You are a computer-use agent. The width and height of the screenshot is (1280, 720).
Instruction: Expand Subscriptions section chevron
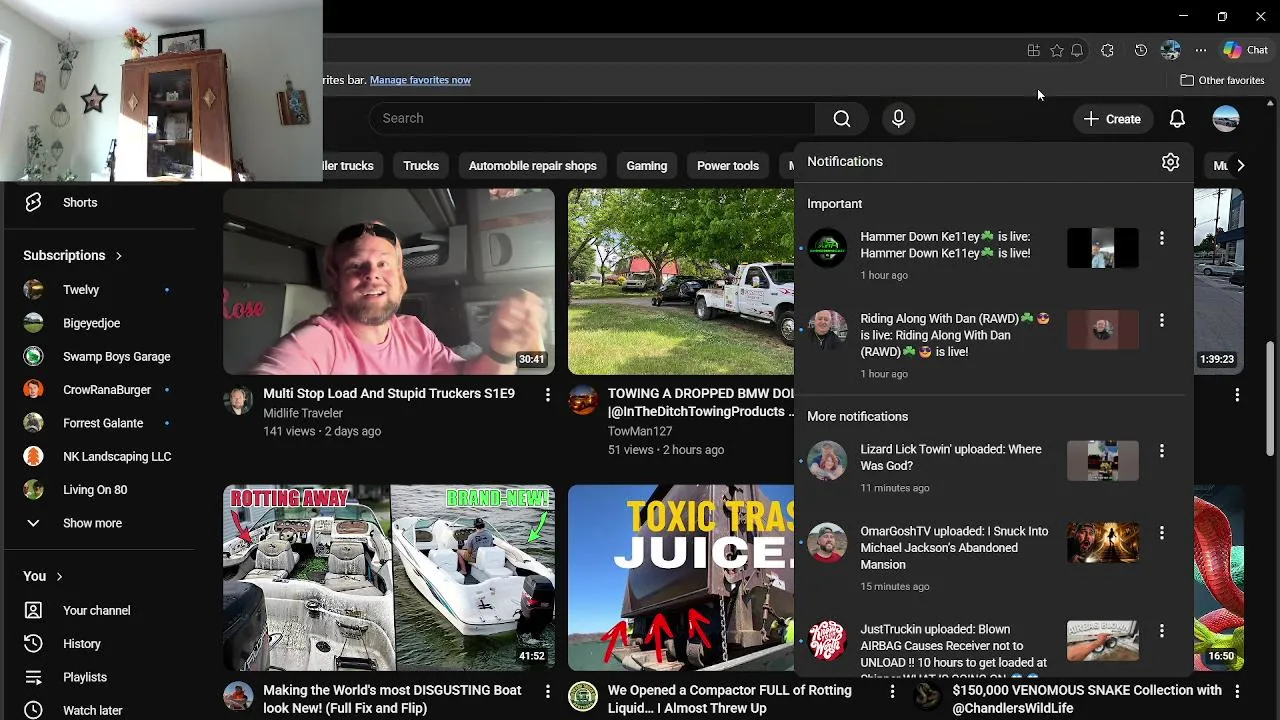(118, 256)
